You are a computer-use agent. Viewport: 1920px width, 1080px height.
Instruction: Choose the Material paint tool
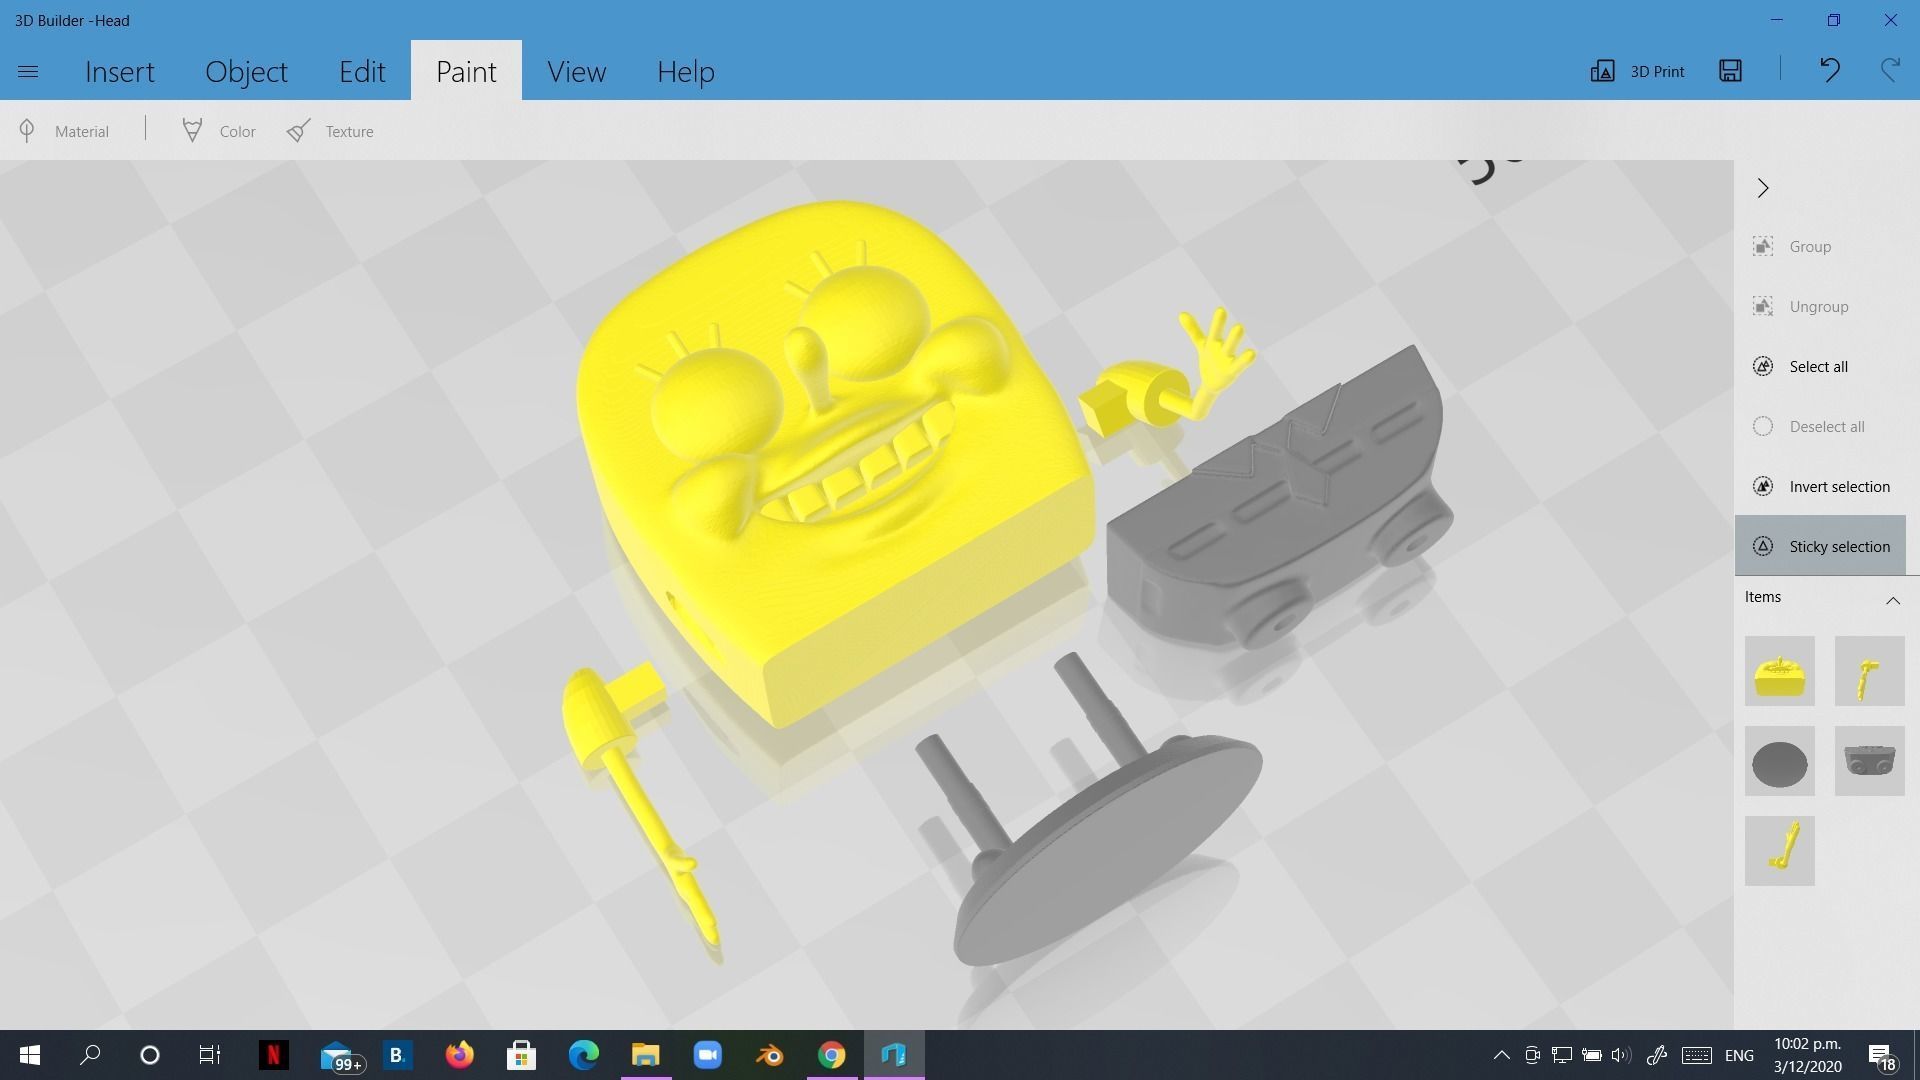[x=64, y=131]
